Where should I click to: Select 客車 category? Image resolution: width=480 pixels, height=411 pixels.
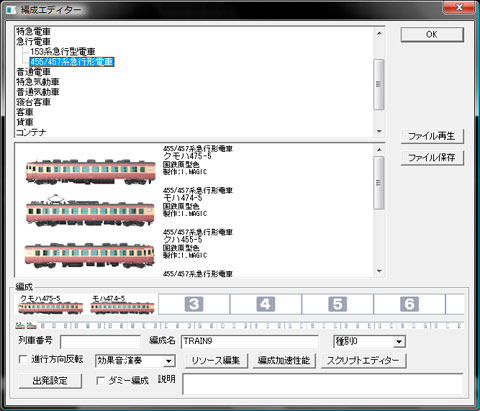pos(25,112)
